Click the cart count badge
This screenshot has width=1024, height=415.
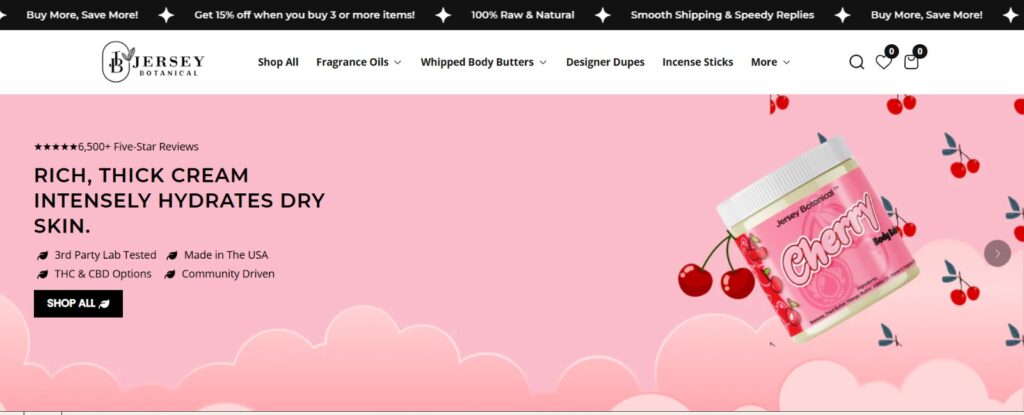click(920, 52)
